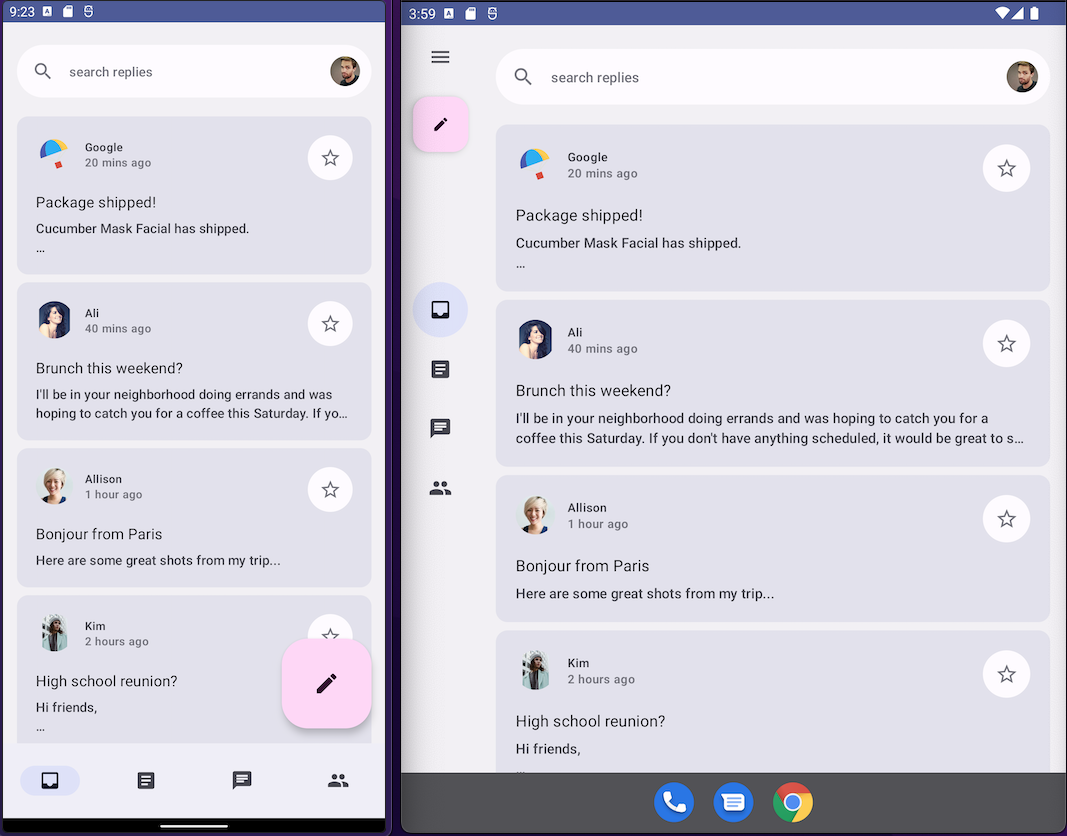Select the Inbox icon in the navigation rail
The image size is (1067, 836).
point(440,310)
